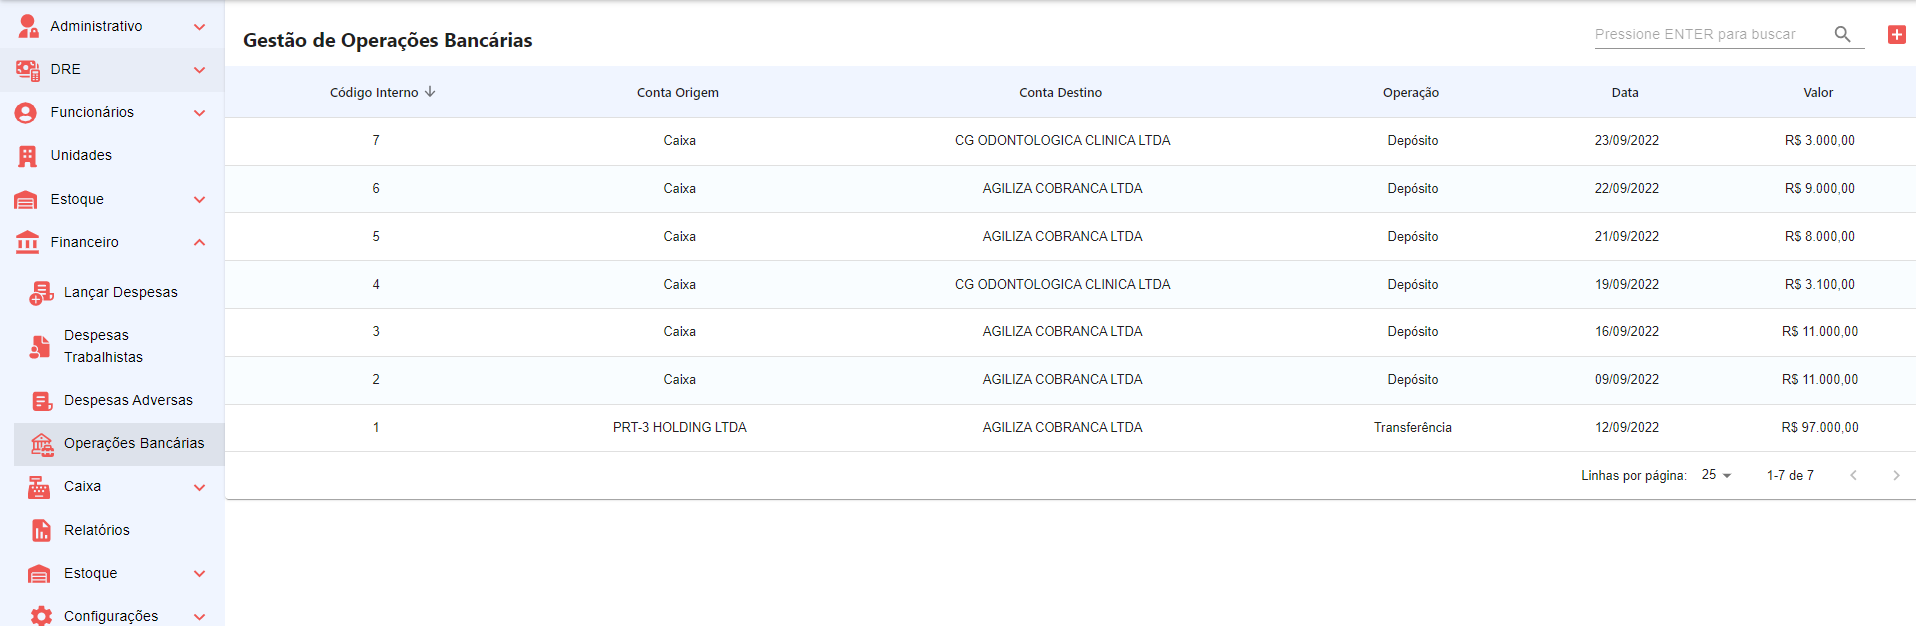
Task: Toggle sort arrow on Código Interno column
Action: (430, 92)
